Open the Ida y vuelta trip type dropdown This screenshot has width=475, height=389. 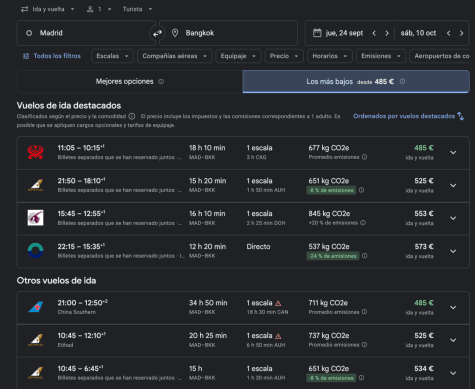(48, 9)
